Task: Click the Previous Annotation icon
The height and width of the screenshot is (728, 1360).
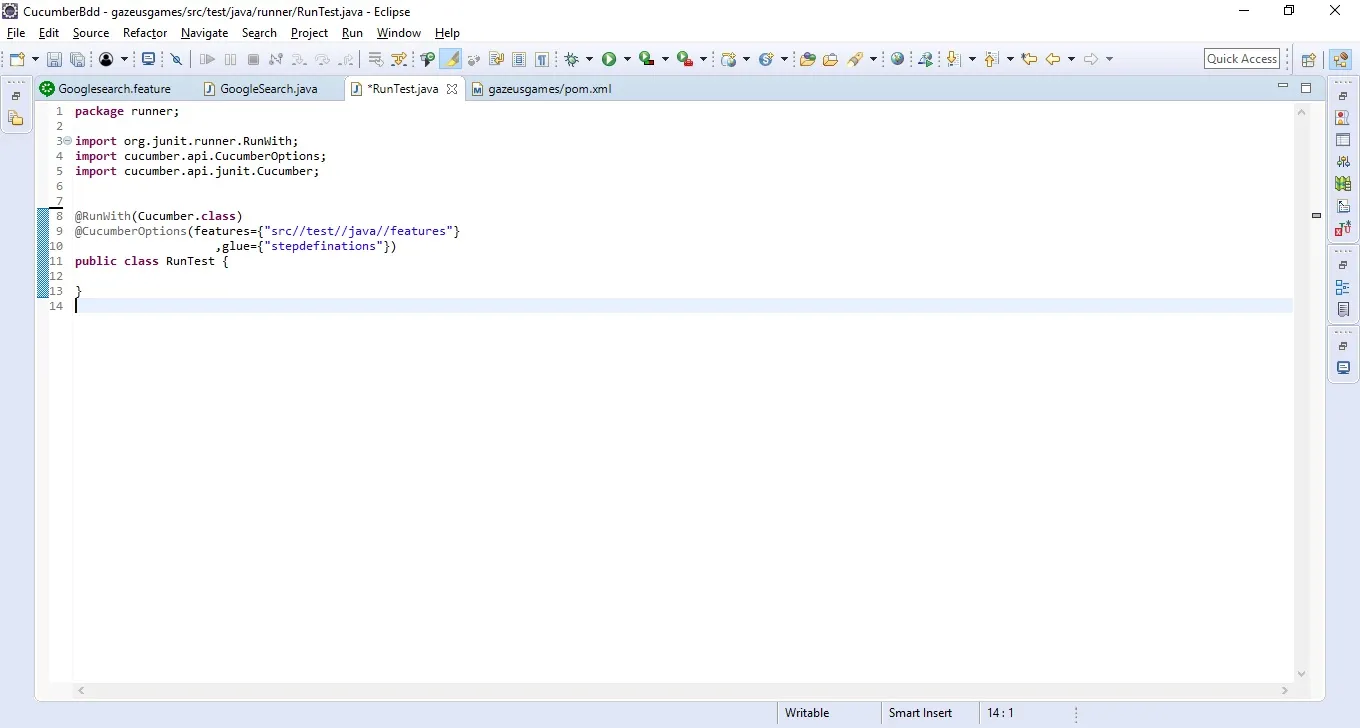Action: coord(991,59)
